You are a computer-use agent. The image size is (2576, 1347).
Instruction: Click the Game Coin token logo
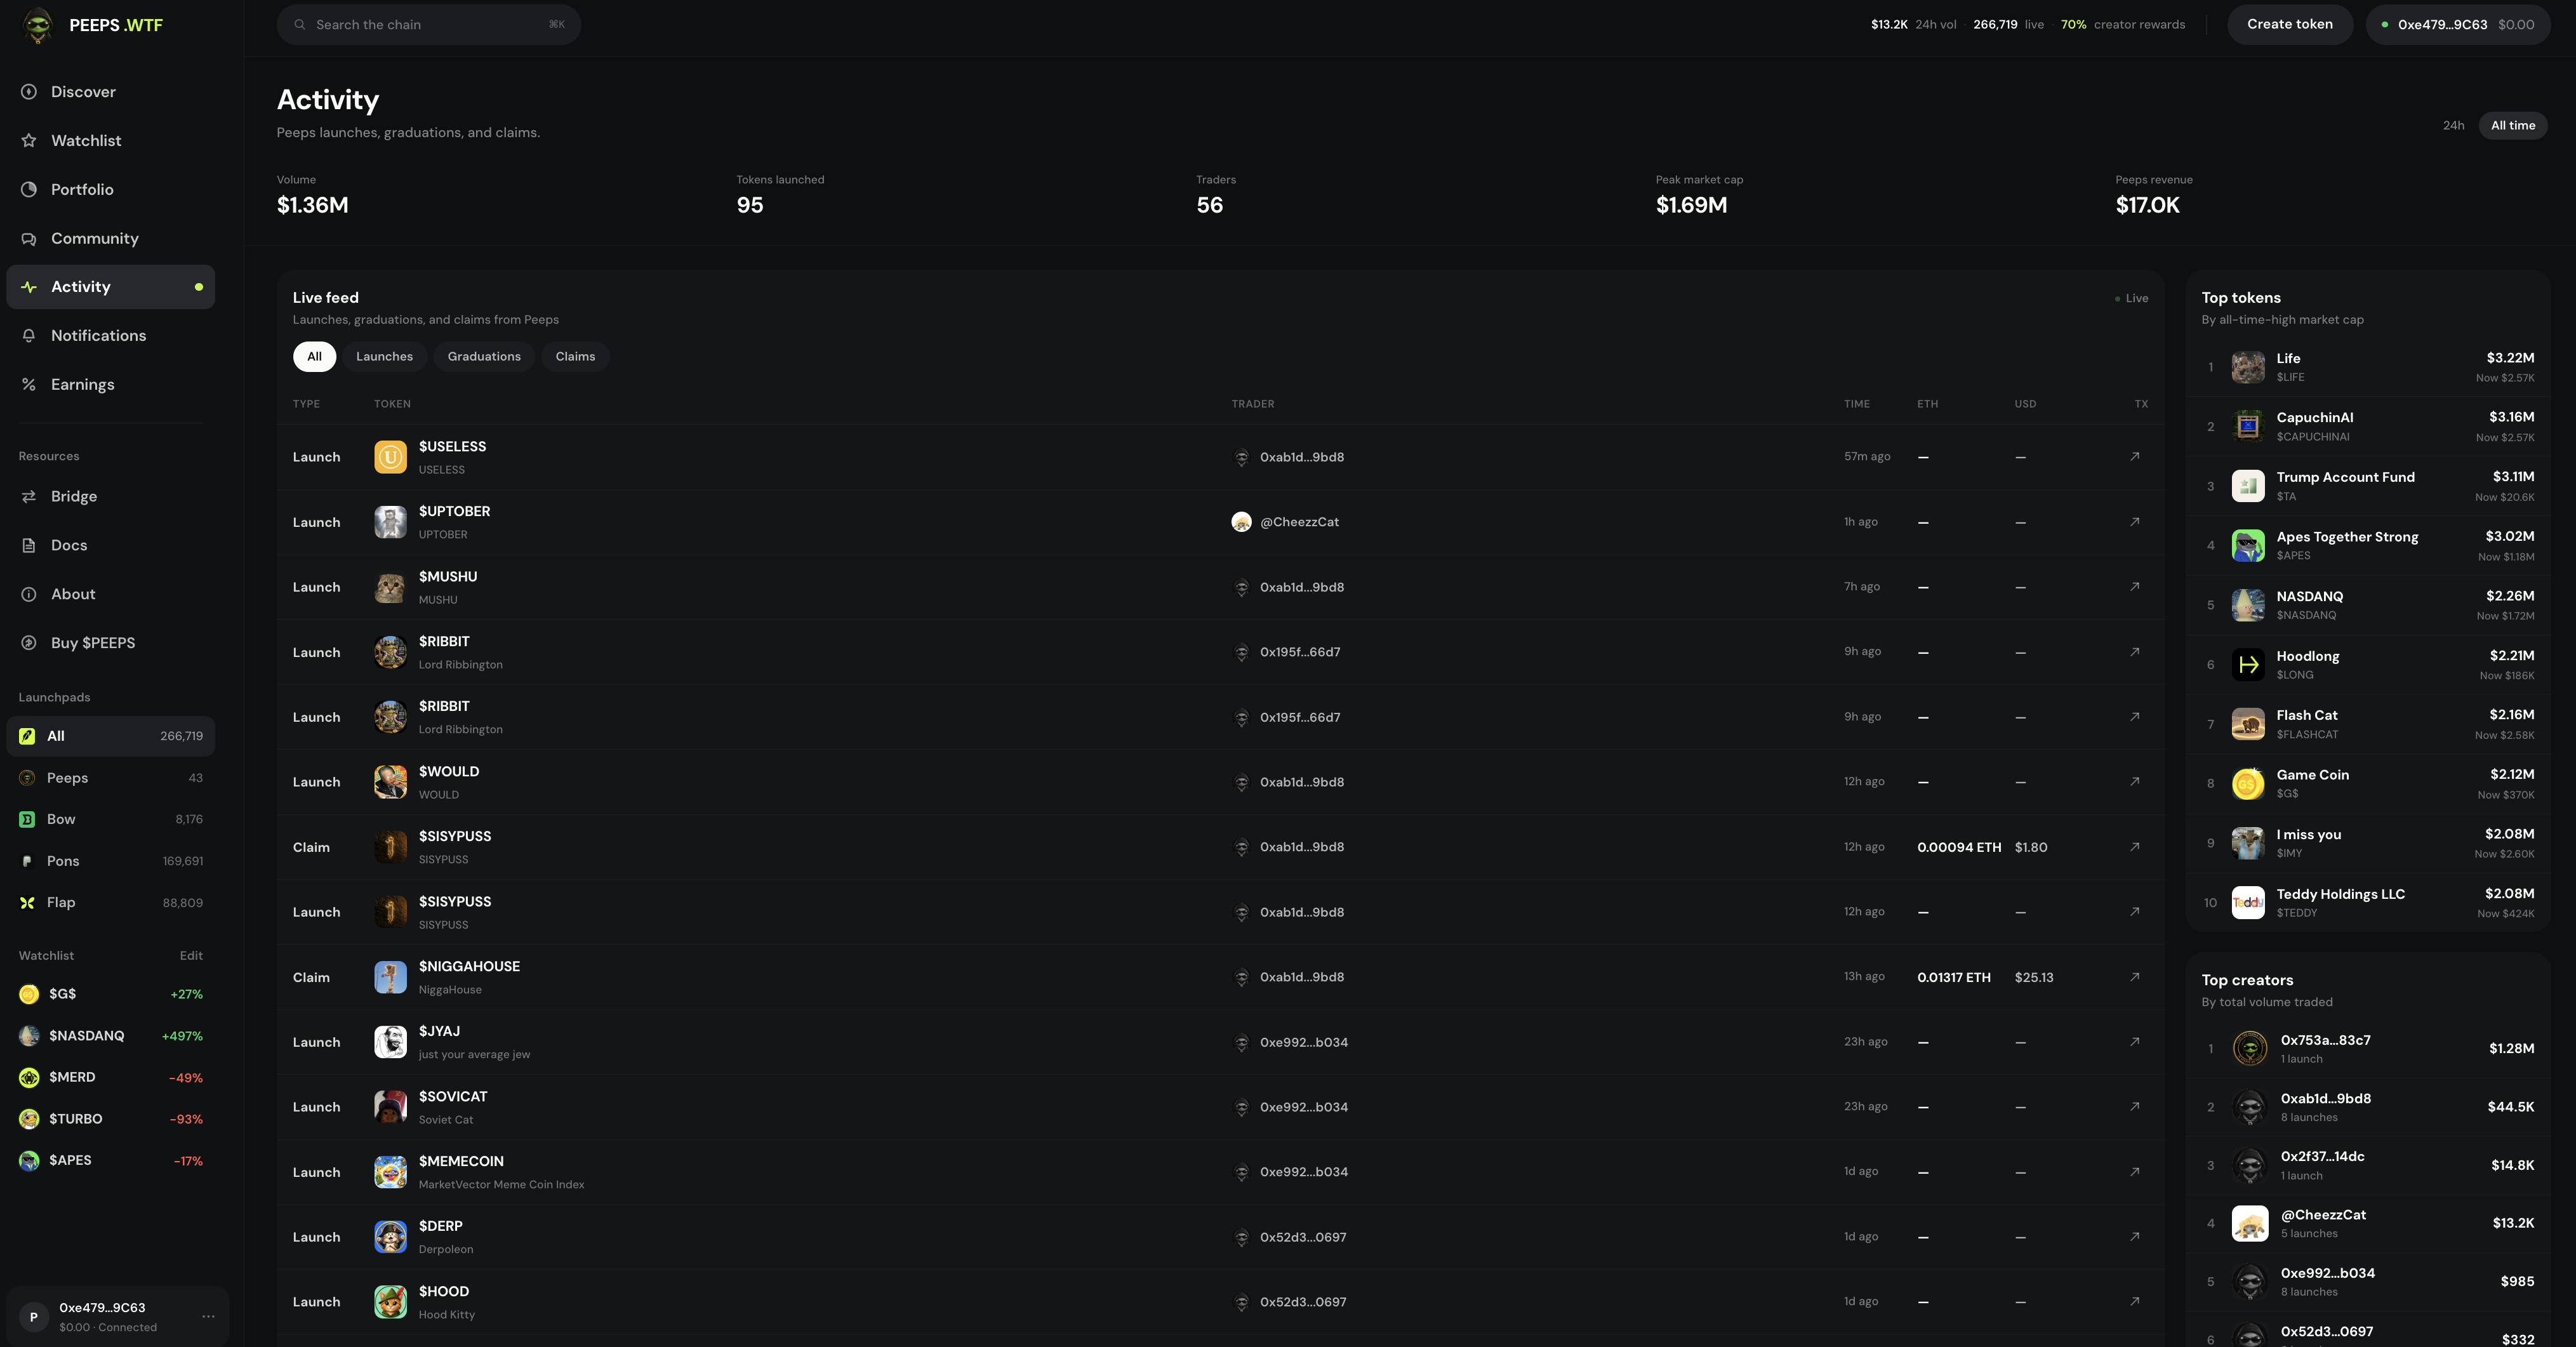(2248, 784)
